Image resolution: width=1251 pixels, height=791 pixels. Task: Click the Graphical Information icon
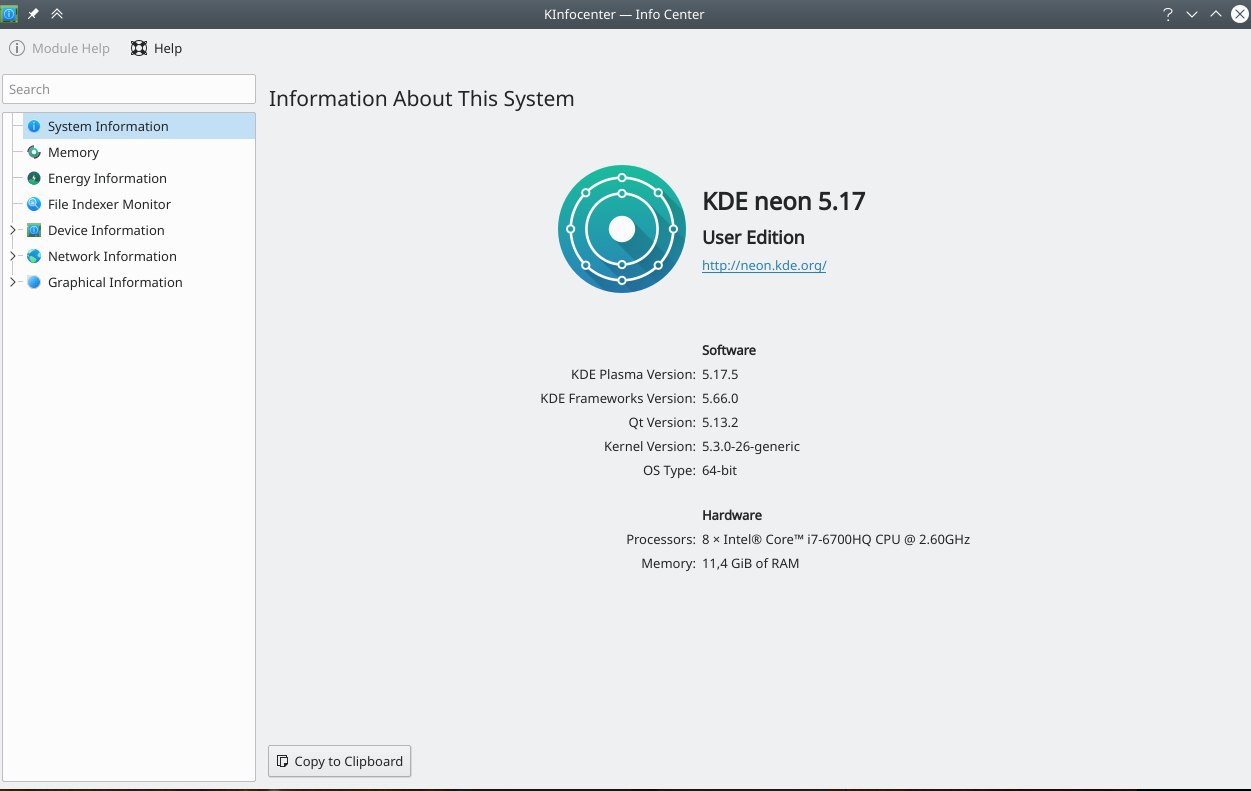(x=34, y=282)
